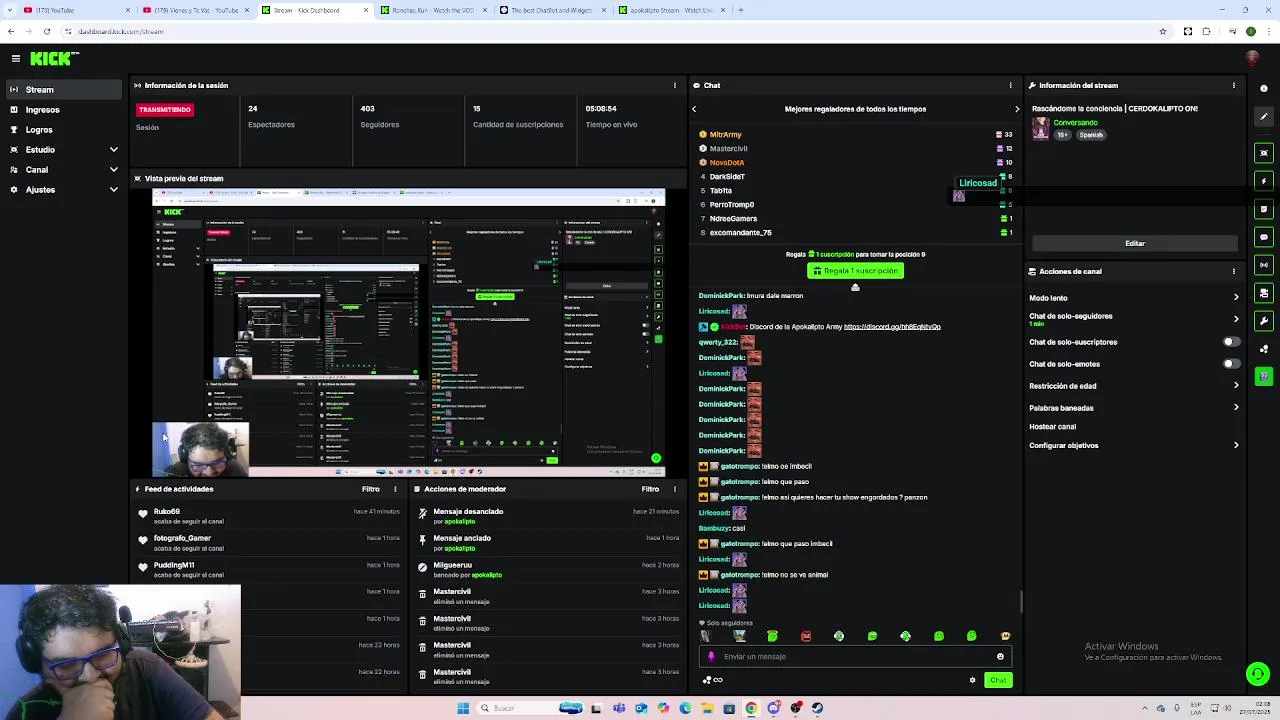
Task: Toggle Chat de solo-suscriptores switch
Action: [1231, 342]
